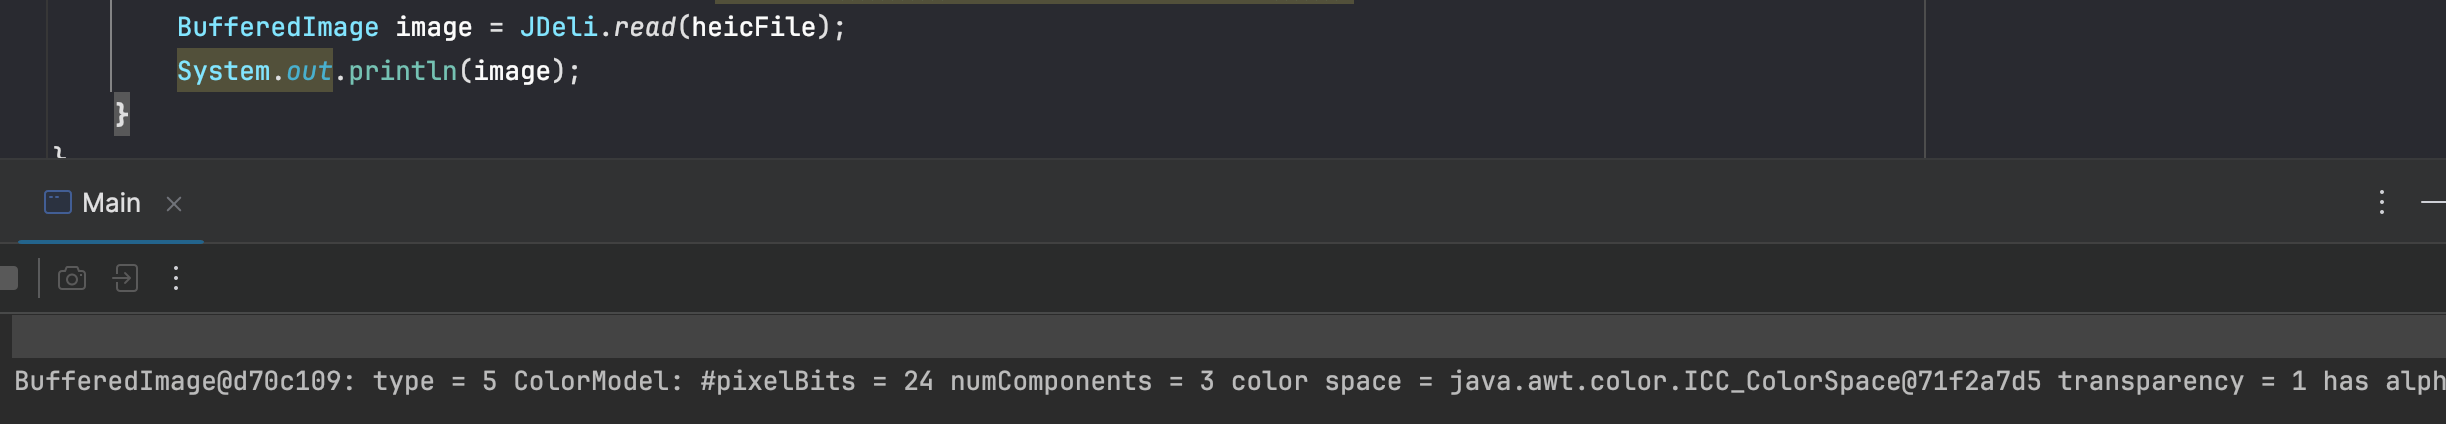Click the JDeli class reference
Viewport: 2446px width, 424px height.
(x=558, y=27)
